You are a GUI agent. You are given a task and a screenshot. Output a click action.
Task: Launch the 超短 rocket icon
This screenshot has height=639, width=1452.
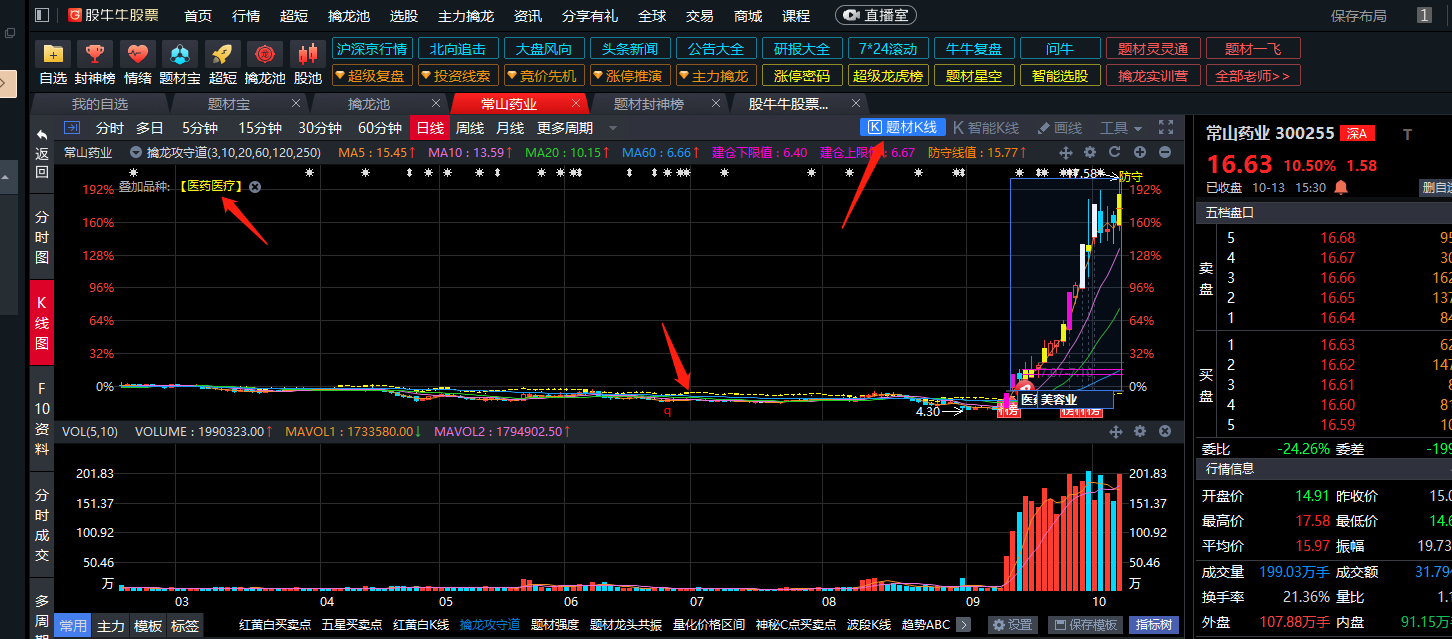[x=223, y=54]
